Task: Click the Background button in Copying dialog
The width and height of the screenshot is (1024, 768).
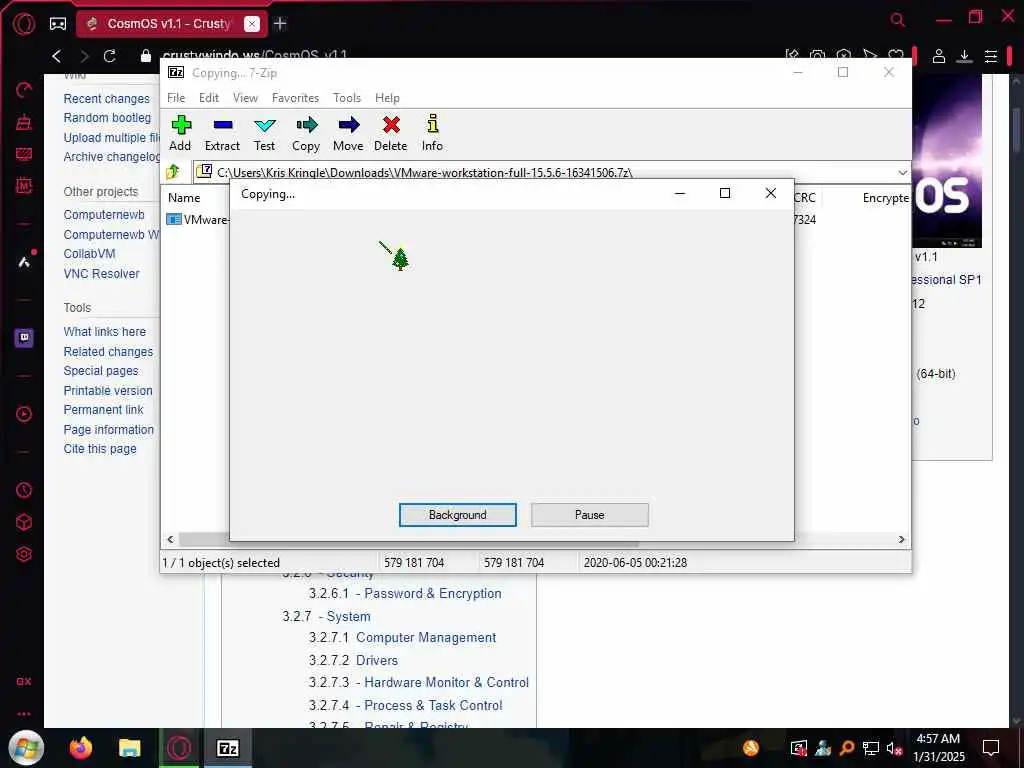Action: 458,515
